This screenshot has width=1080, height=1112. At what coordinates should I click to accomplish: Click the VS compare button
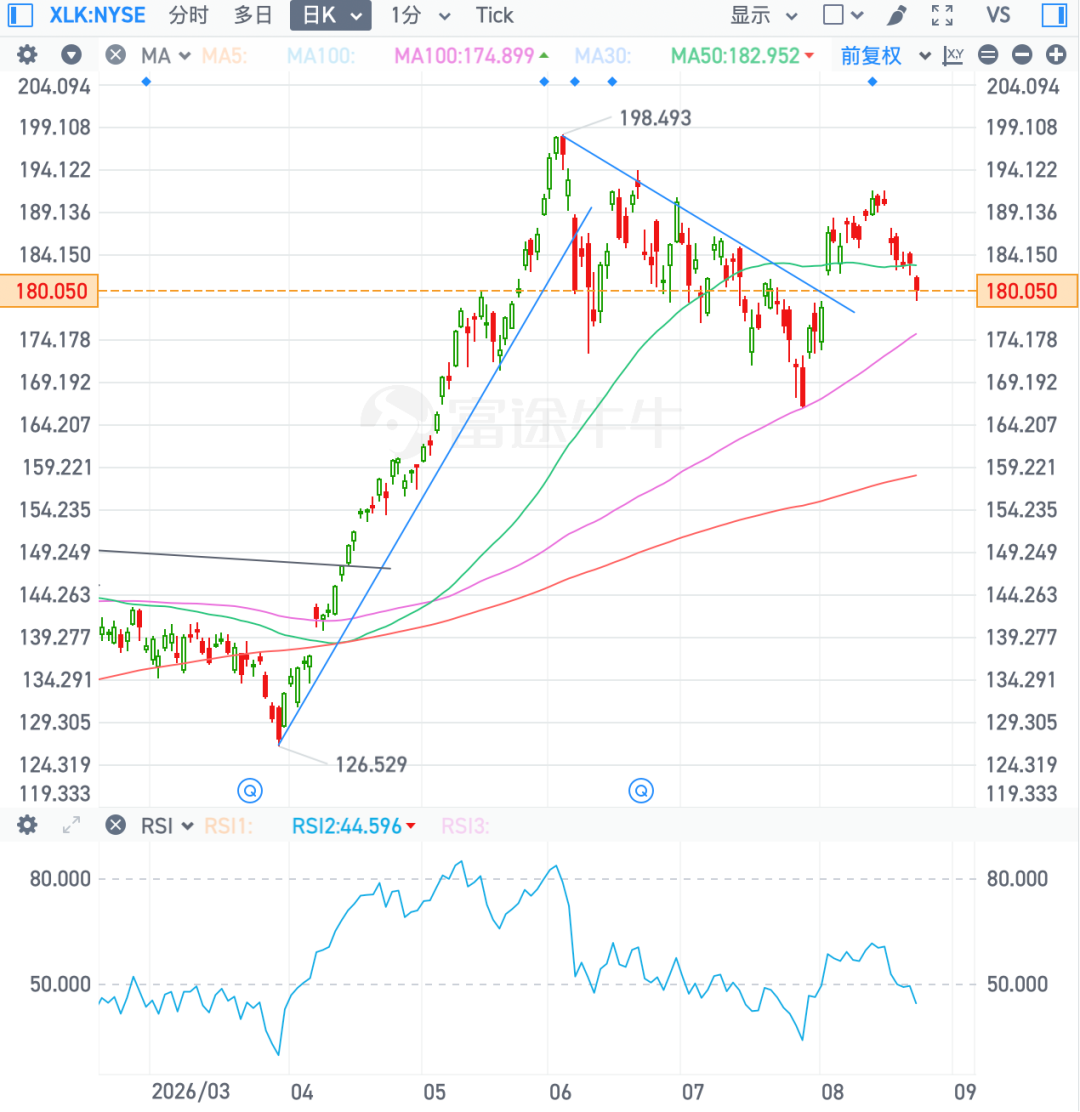(998, 15)
